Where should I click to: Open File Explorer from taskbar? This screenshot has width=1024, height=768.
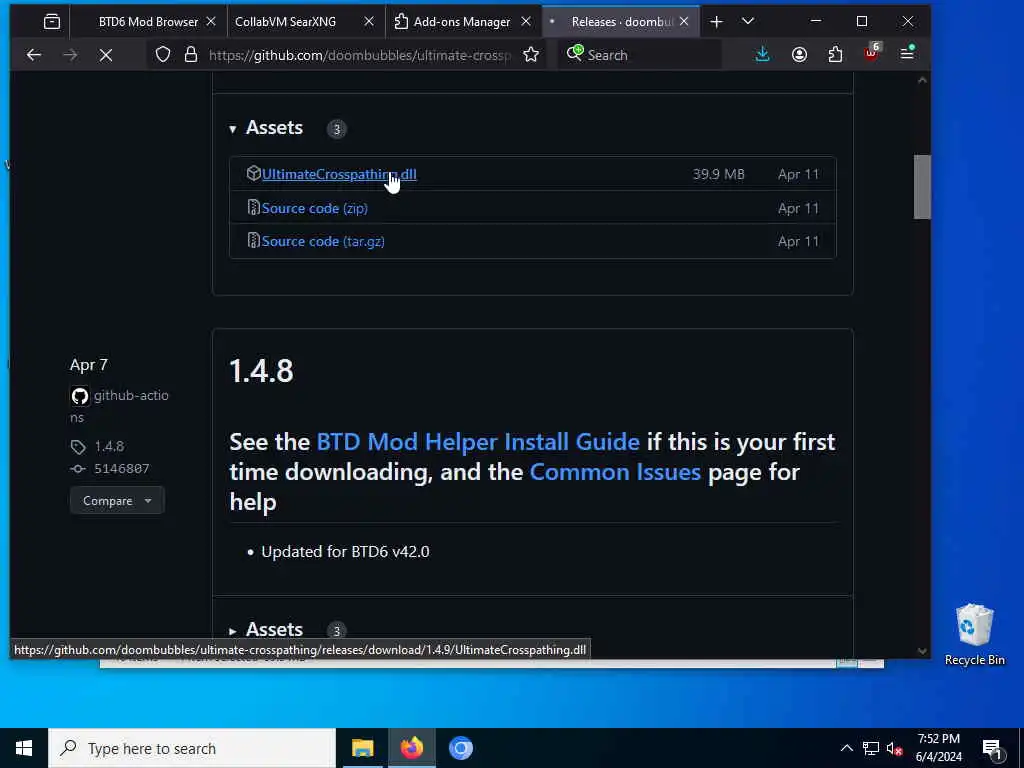tap(362, 748)
